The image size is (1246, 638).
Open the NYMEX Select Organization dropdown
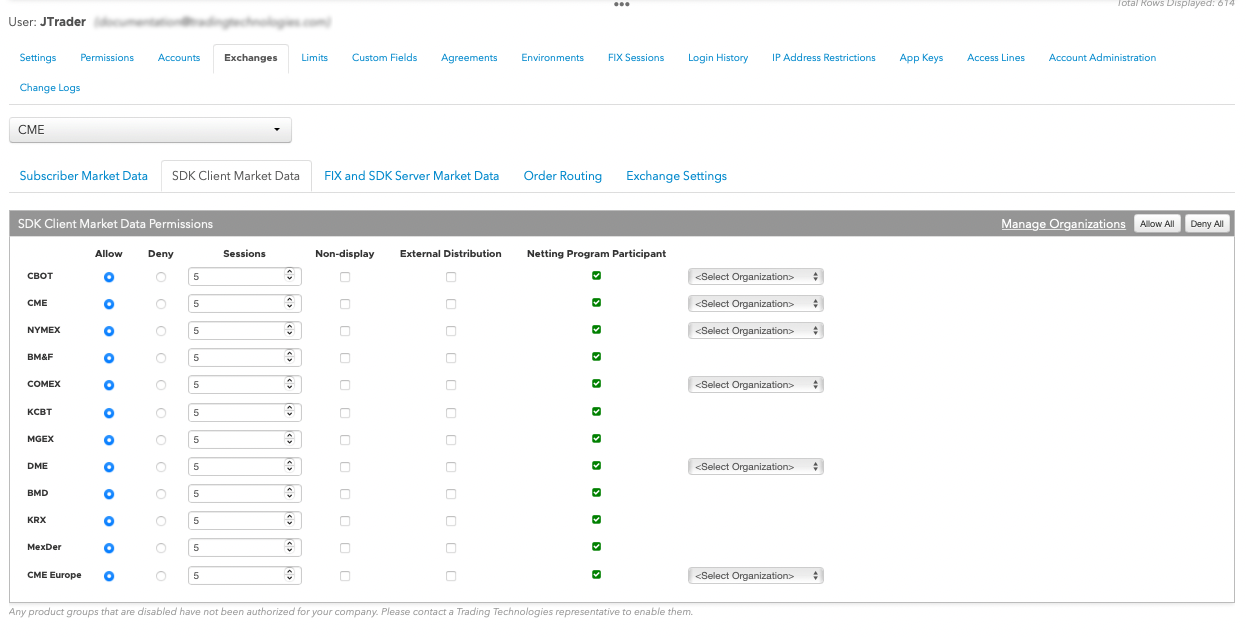(x=756, y=331)
